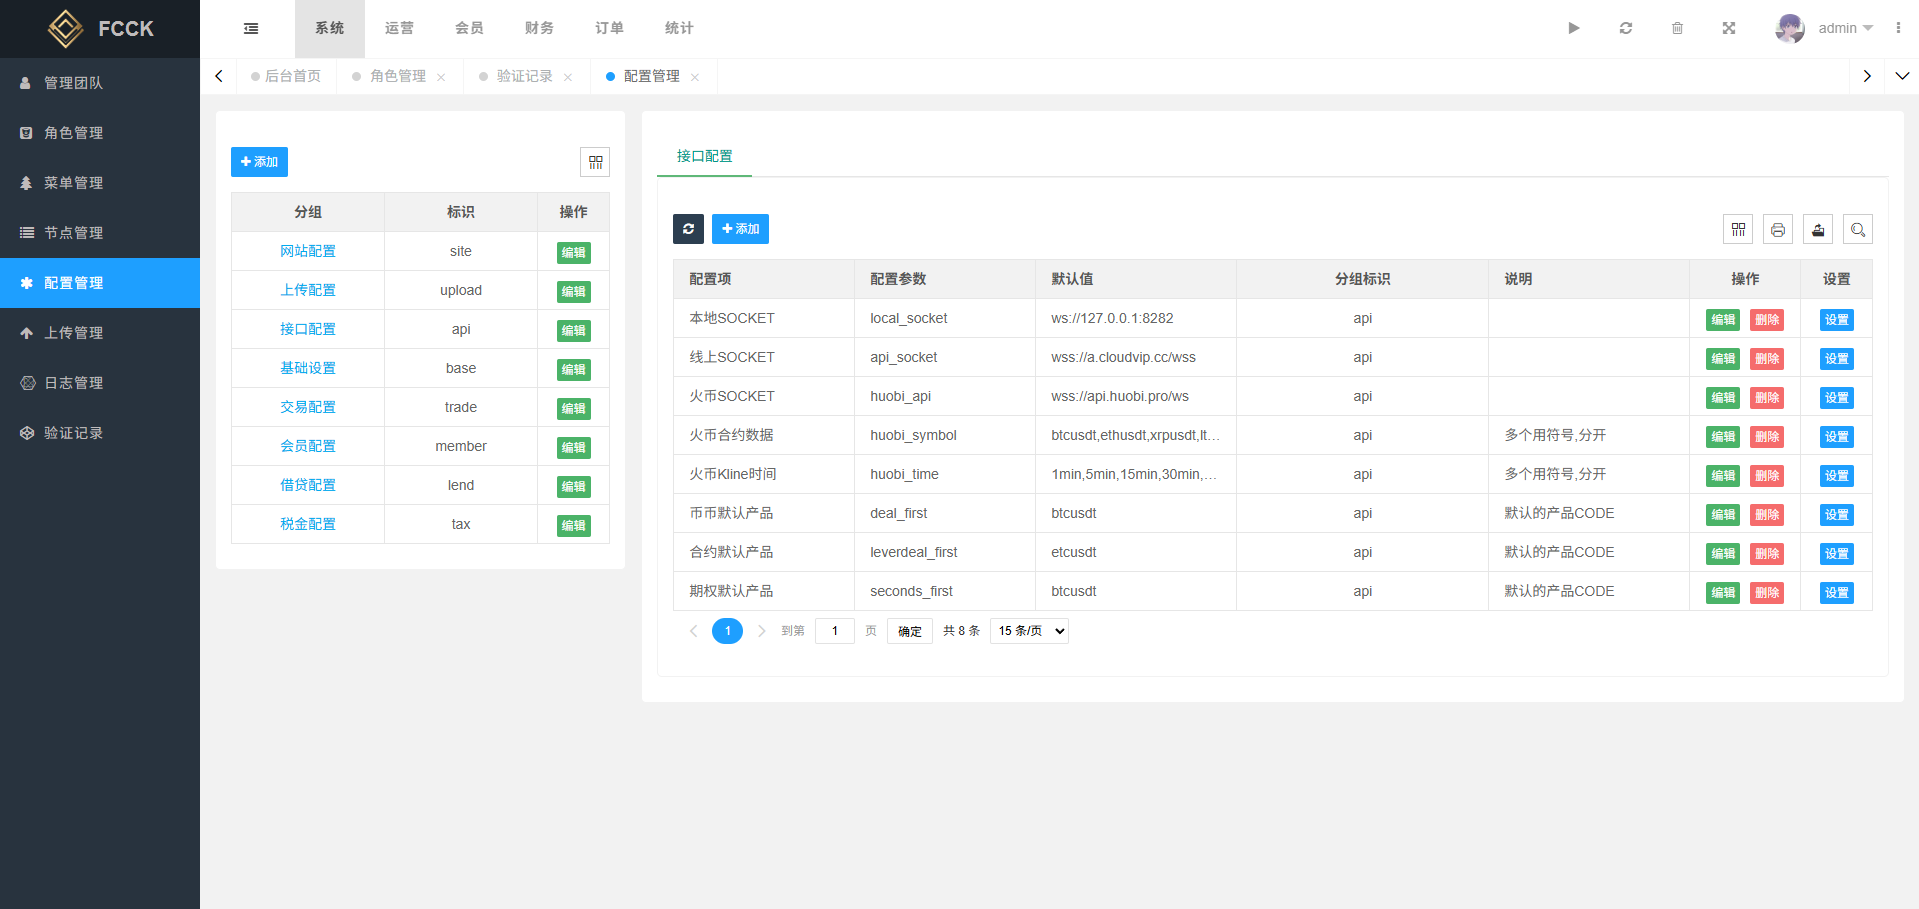Click the trash icon in top header
The height and width of the screenshot is (909, 1919).
(1677, 28)
